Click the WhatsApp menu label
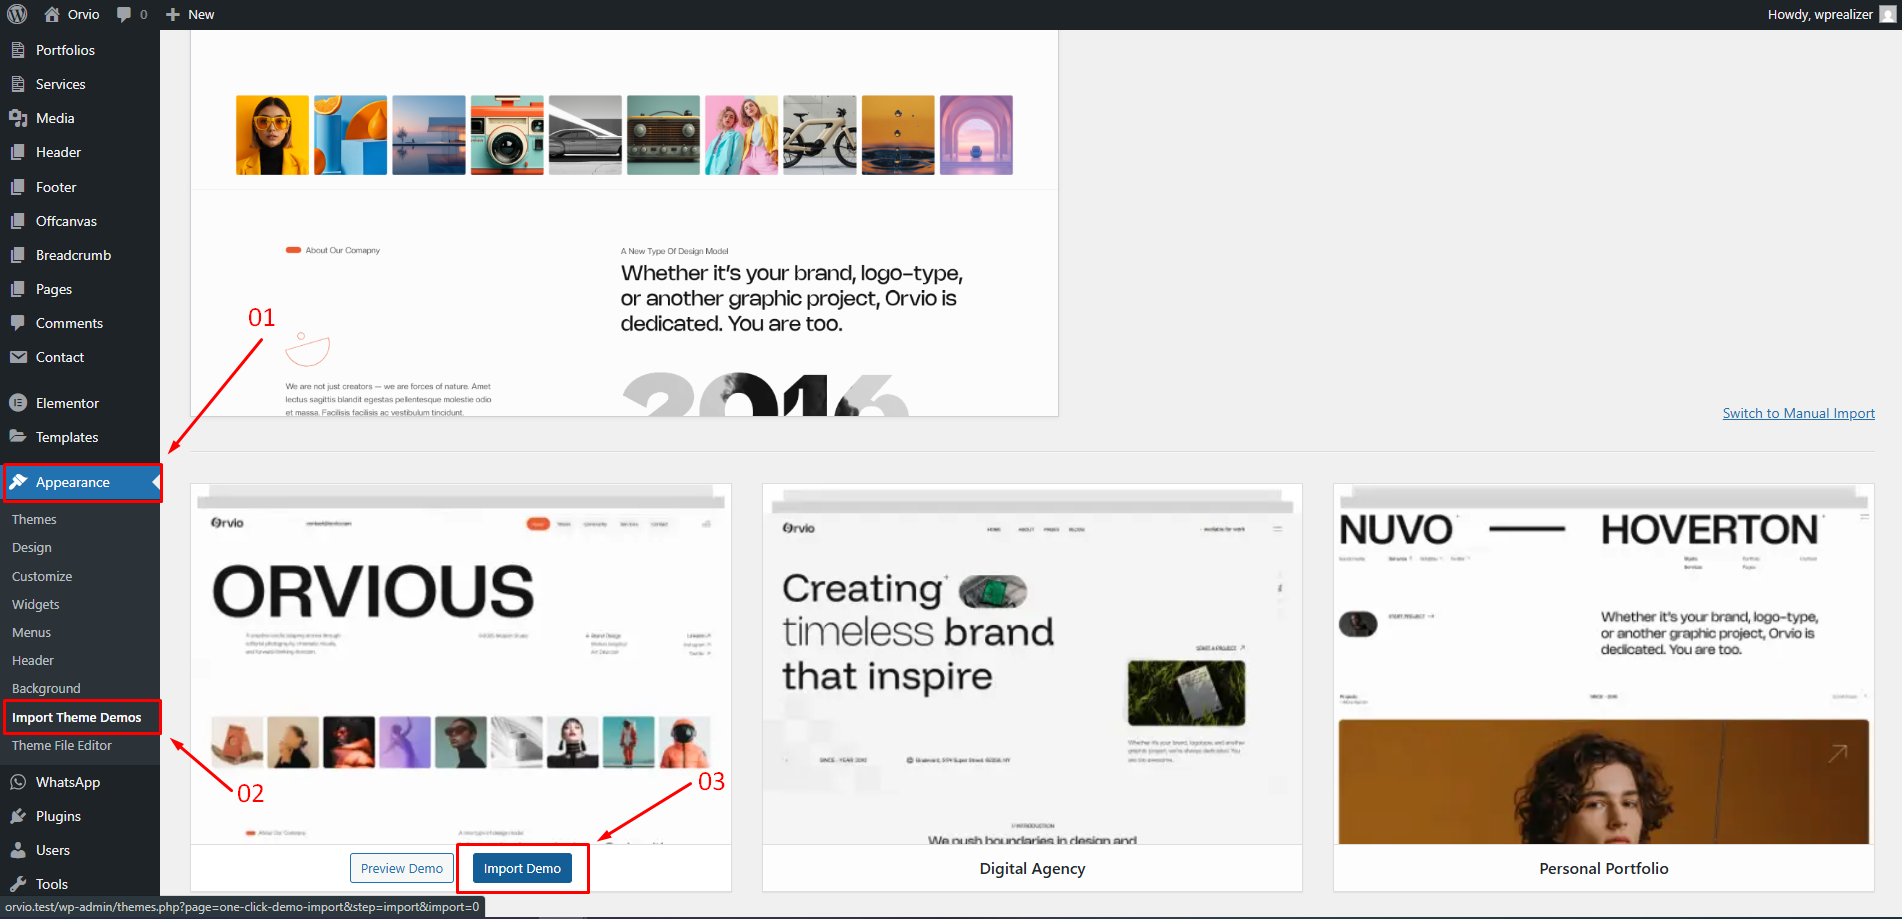Screen dimensions: 1902x919 [x=68, y=782]
